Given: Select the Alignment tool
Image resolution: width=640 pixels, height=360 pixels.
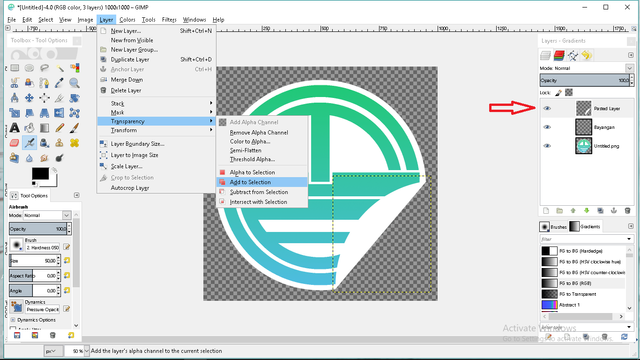Looking at the screenshot, I should point(44,98).
